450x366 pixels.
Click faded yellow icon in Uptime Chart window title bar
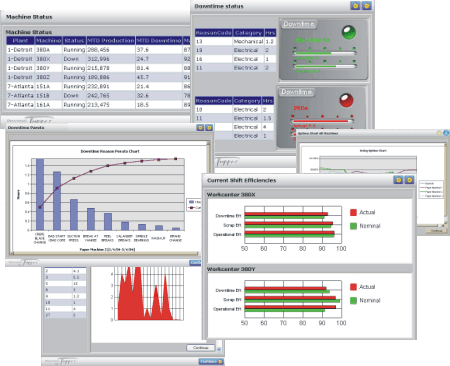(x=439, y=133)
